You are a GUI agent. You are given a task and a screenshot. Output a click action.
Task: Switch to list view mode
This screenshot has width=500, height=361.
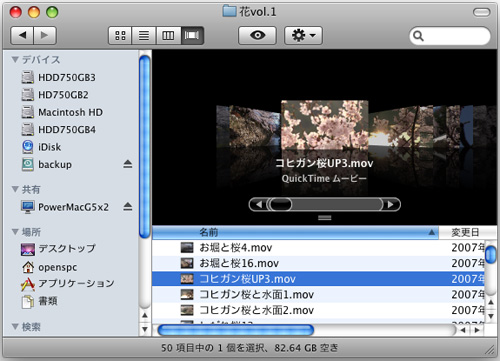click(x=144, y=35)
